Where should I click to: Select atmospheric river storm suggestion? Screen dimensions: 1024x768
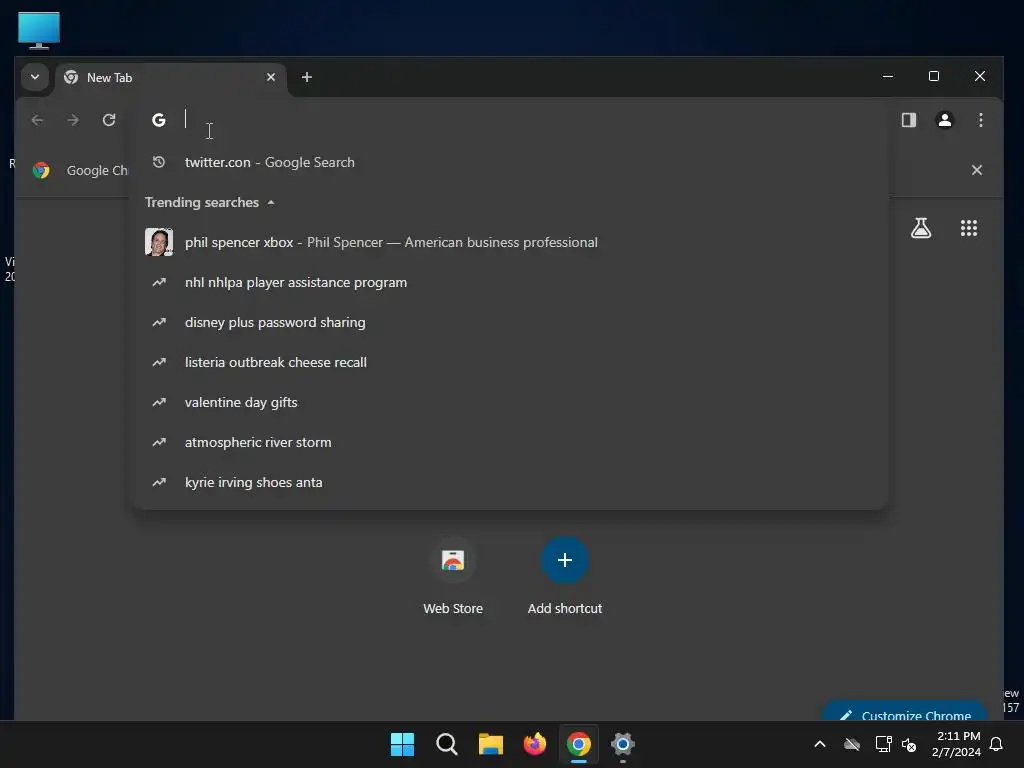coord(509,442)
